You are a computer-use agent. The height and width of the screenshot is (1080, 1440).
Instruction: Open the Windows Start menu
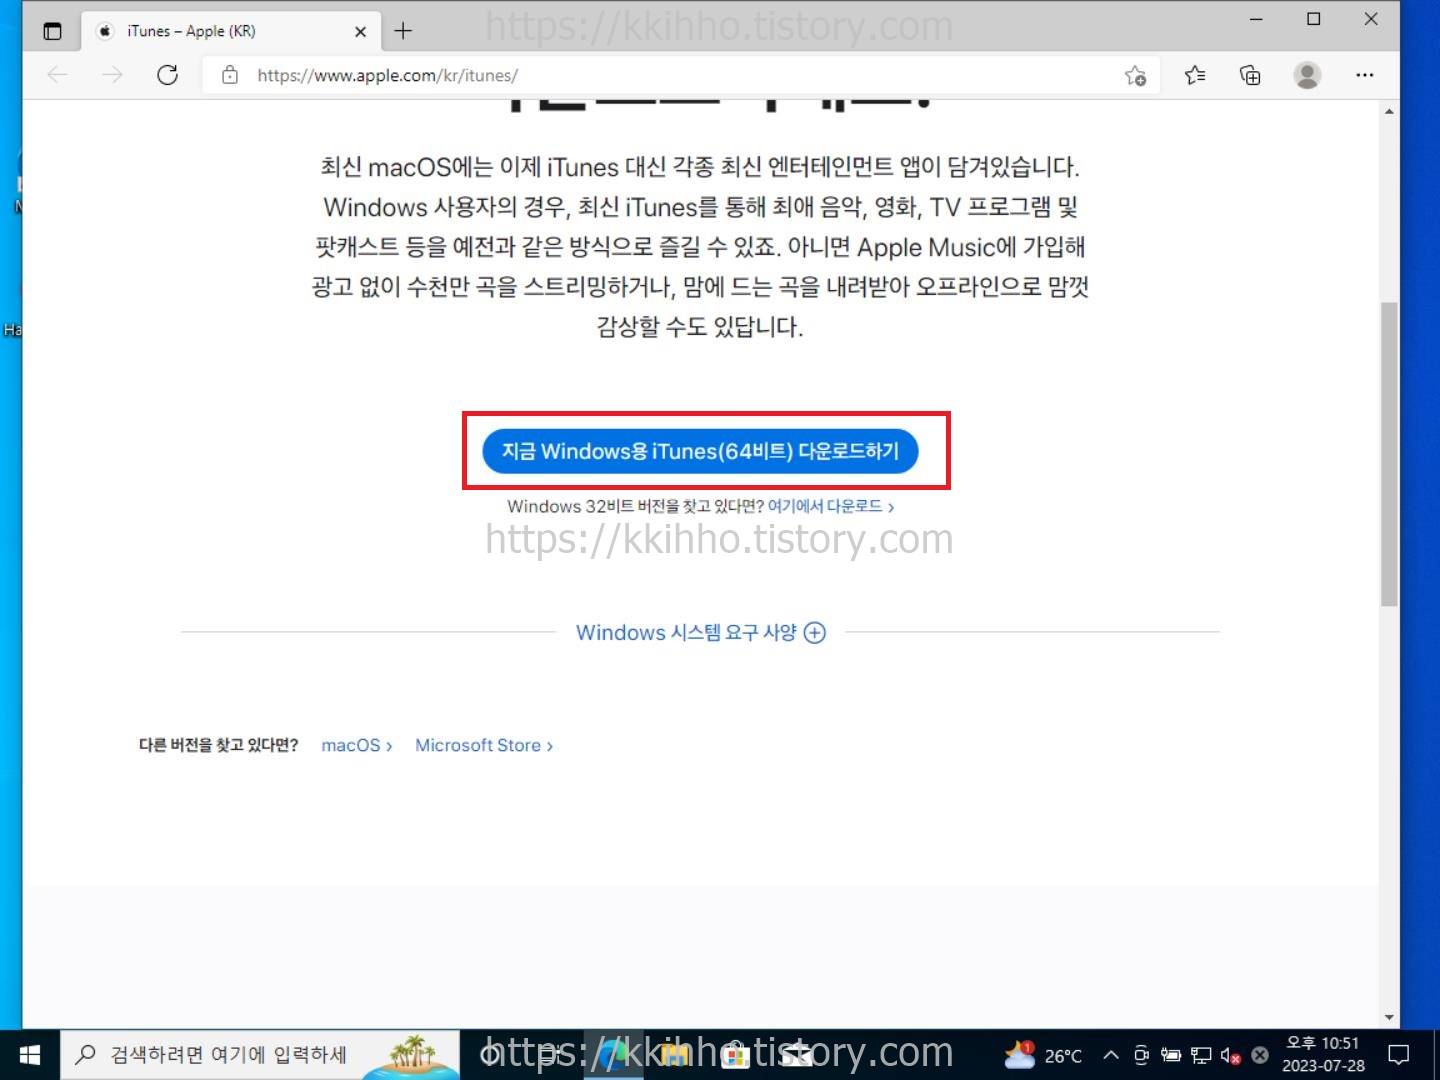(x=30, y=1055)
